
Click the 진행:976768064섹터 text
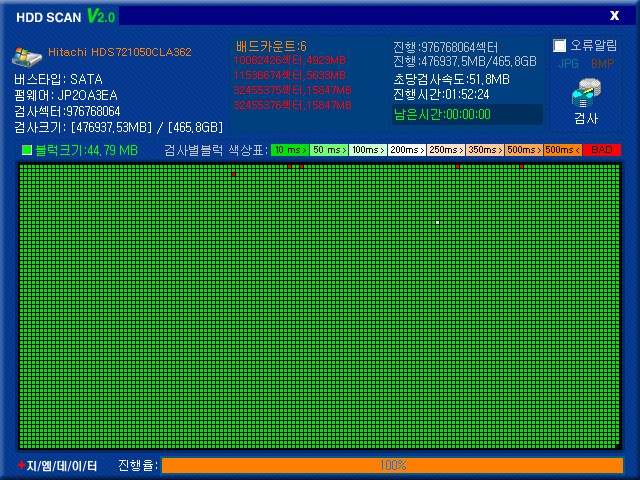click(x=445, y=47)
